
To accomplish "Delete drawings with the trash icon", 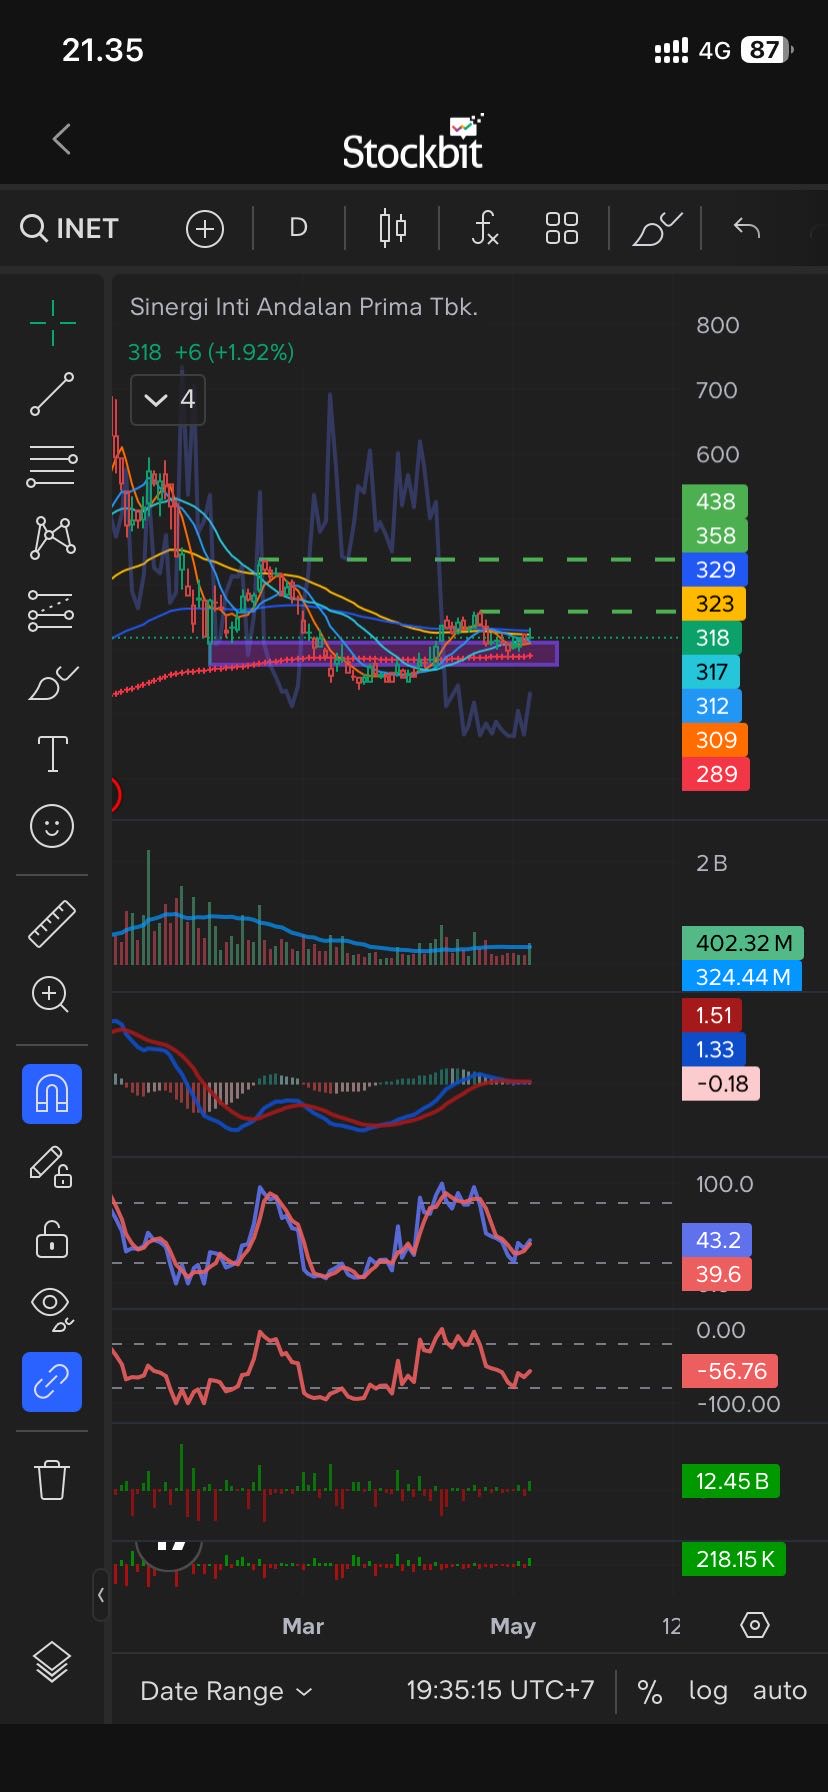I will tap(52, 1479).
